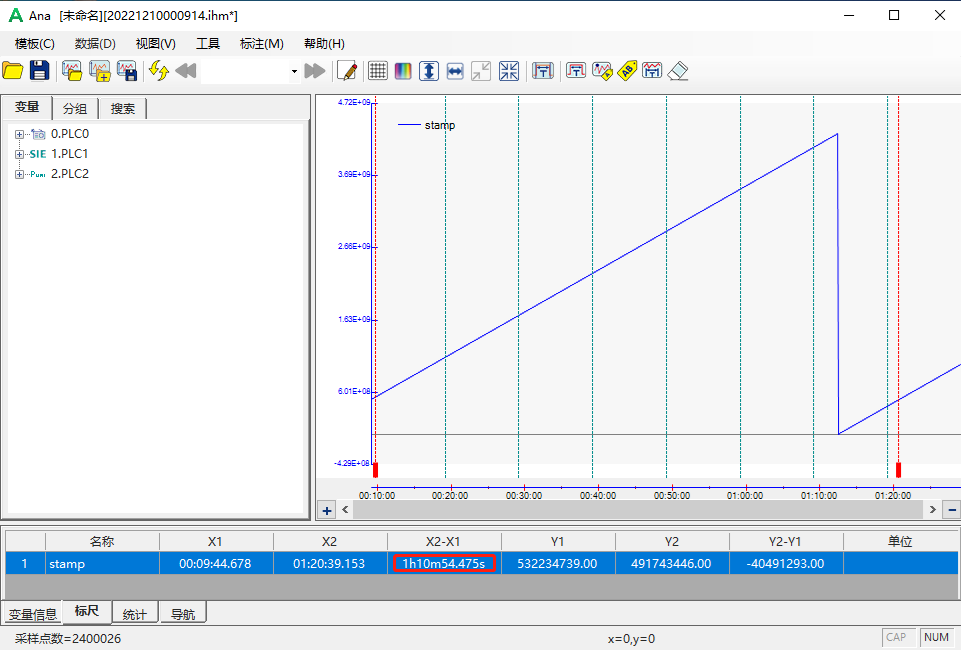Click the X2-X1 value 1h10m54.475s
961x650 pixels.
point(444,563)
